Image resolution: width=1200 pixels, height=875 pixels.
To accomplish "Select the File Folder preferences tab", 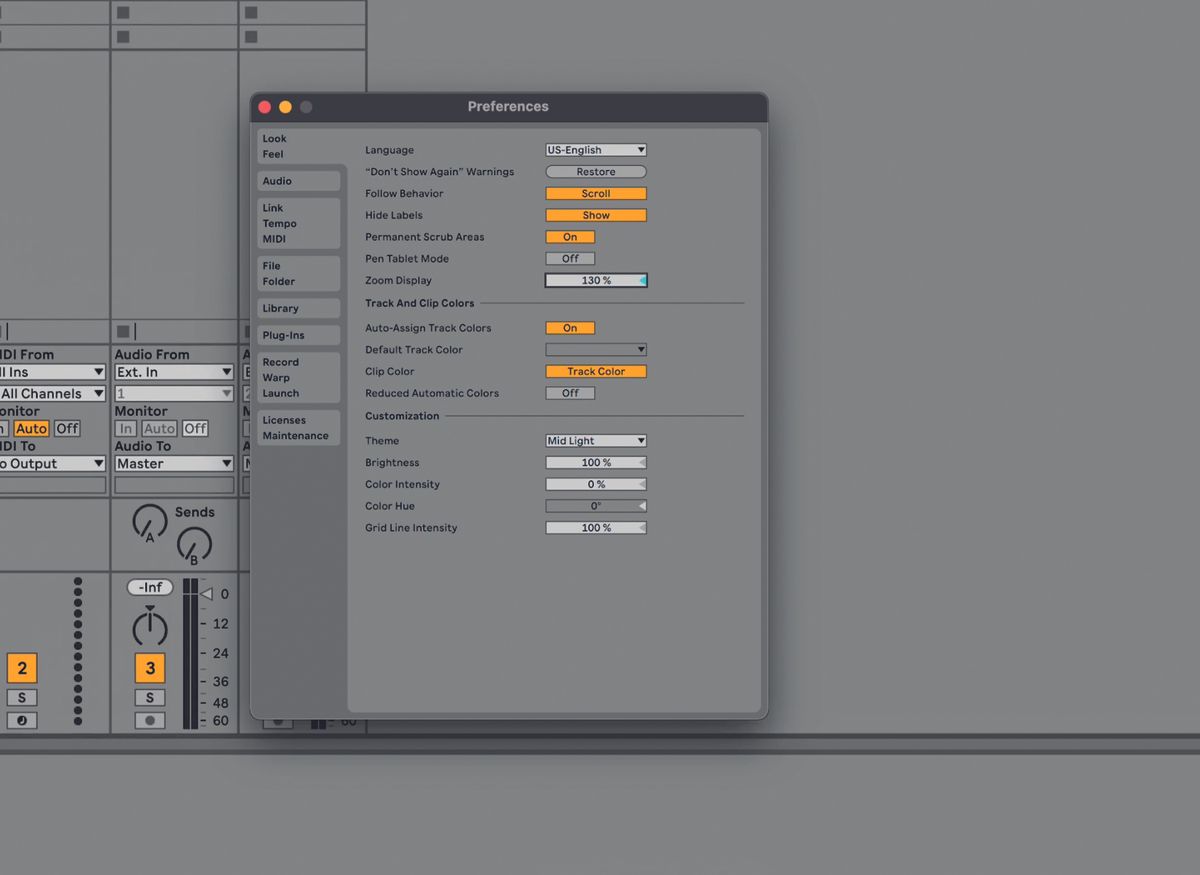I will coord(298,273).
